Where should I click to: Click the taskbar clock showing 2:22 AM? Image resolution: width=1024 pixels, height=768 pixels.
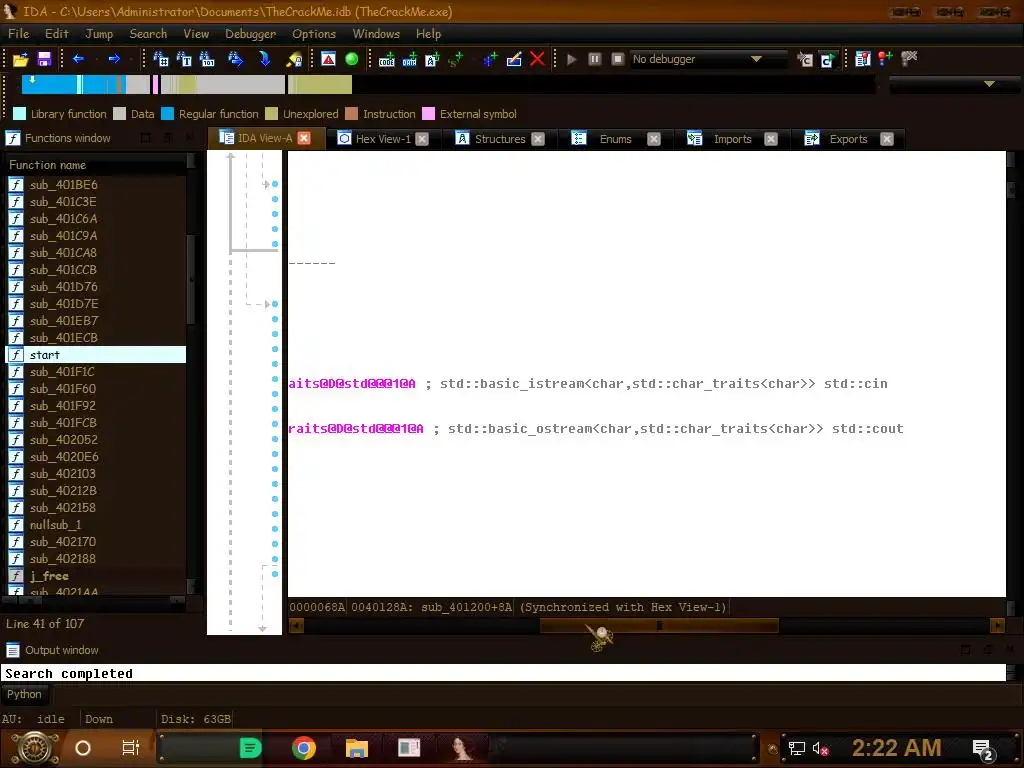(896, 748)
